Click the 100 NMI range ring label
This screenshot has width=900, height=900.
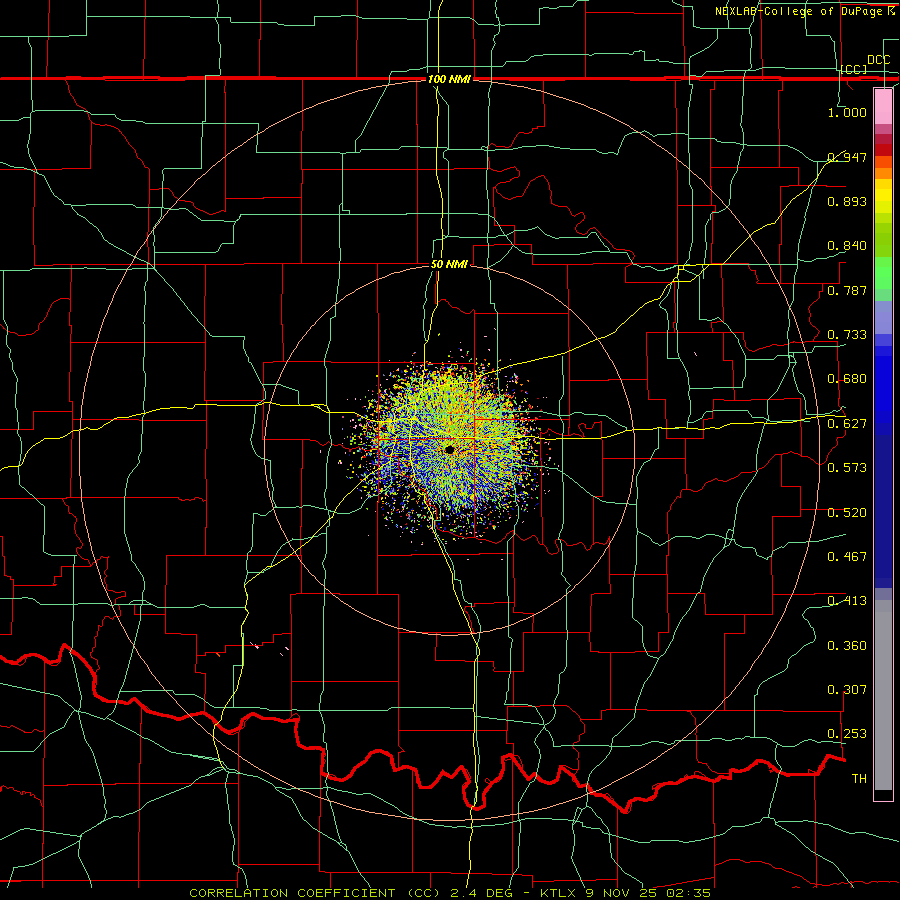point(449,79)
